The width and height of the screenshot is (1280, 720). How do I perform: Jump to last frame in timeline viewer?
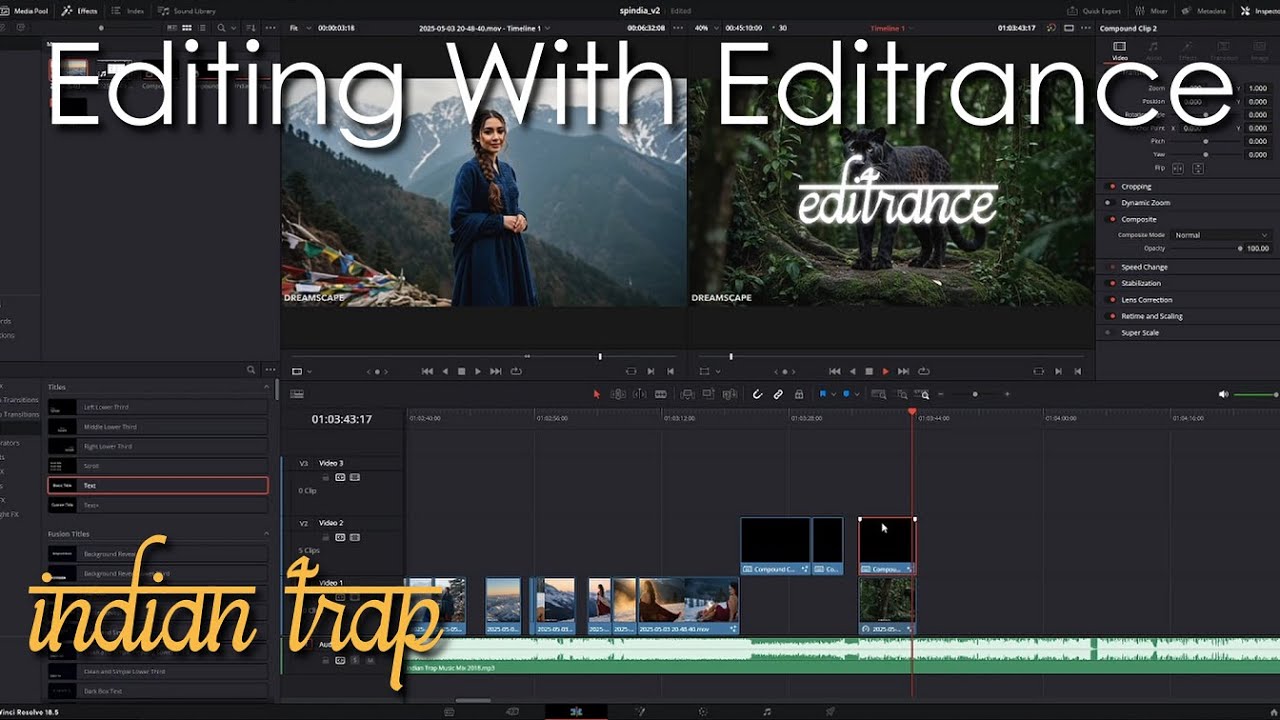[904, 371]
